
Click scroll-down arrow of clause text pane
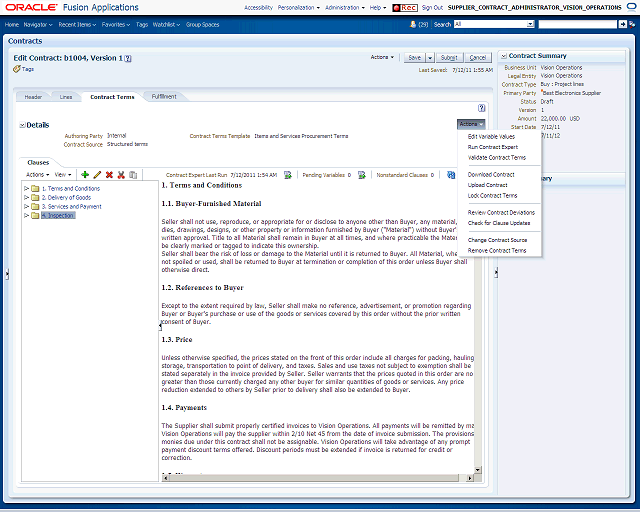478,470
